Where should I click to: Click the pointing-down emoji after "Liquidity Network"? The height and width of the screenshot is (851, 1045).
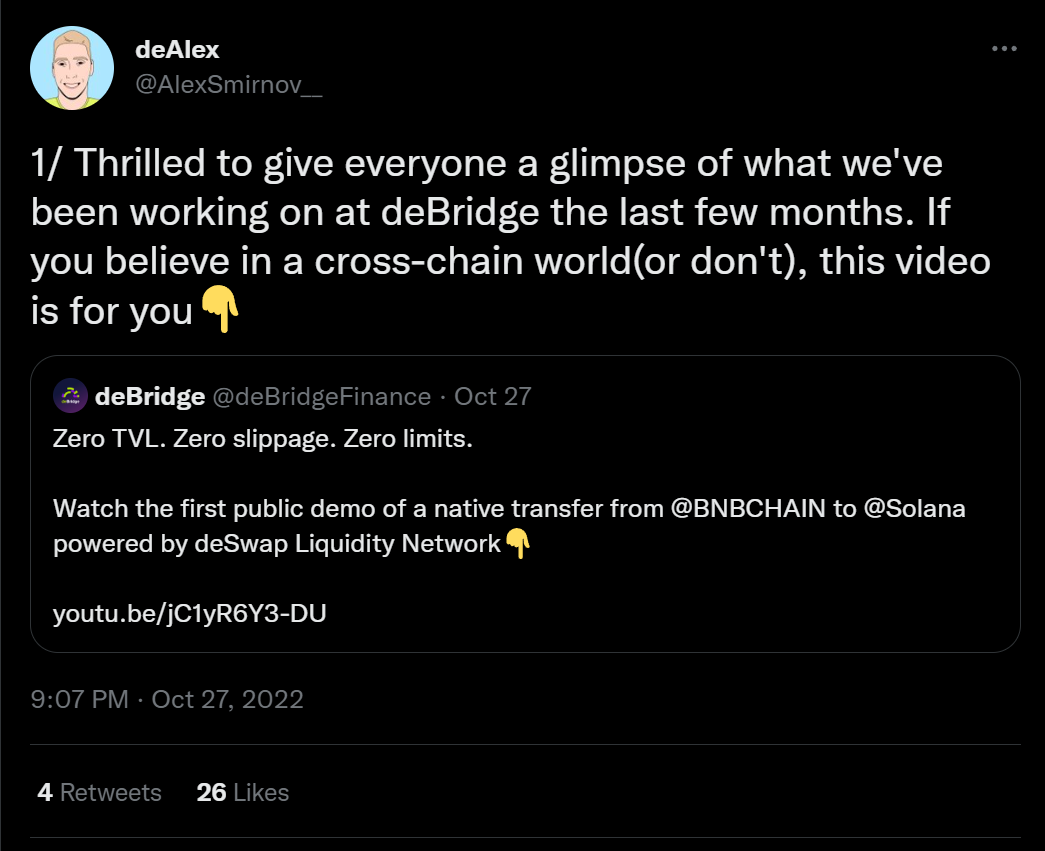(x=517, y=544)
